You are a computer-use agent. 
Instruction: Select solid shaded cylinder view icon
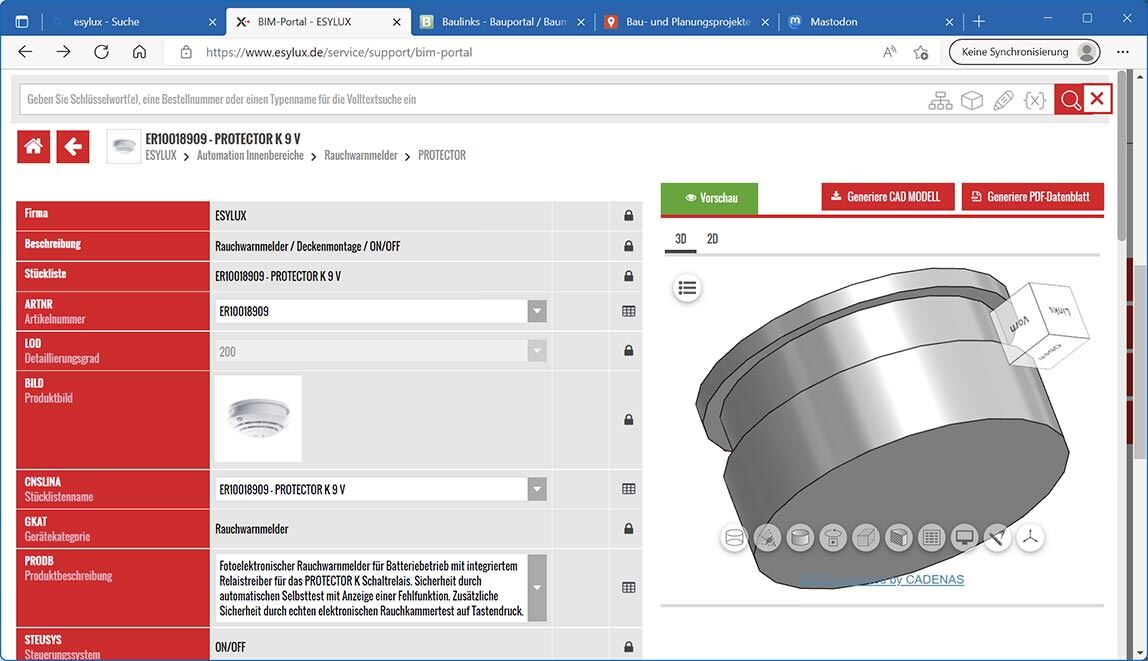(800, 538)
